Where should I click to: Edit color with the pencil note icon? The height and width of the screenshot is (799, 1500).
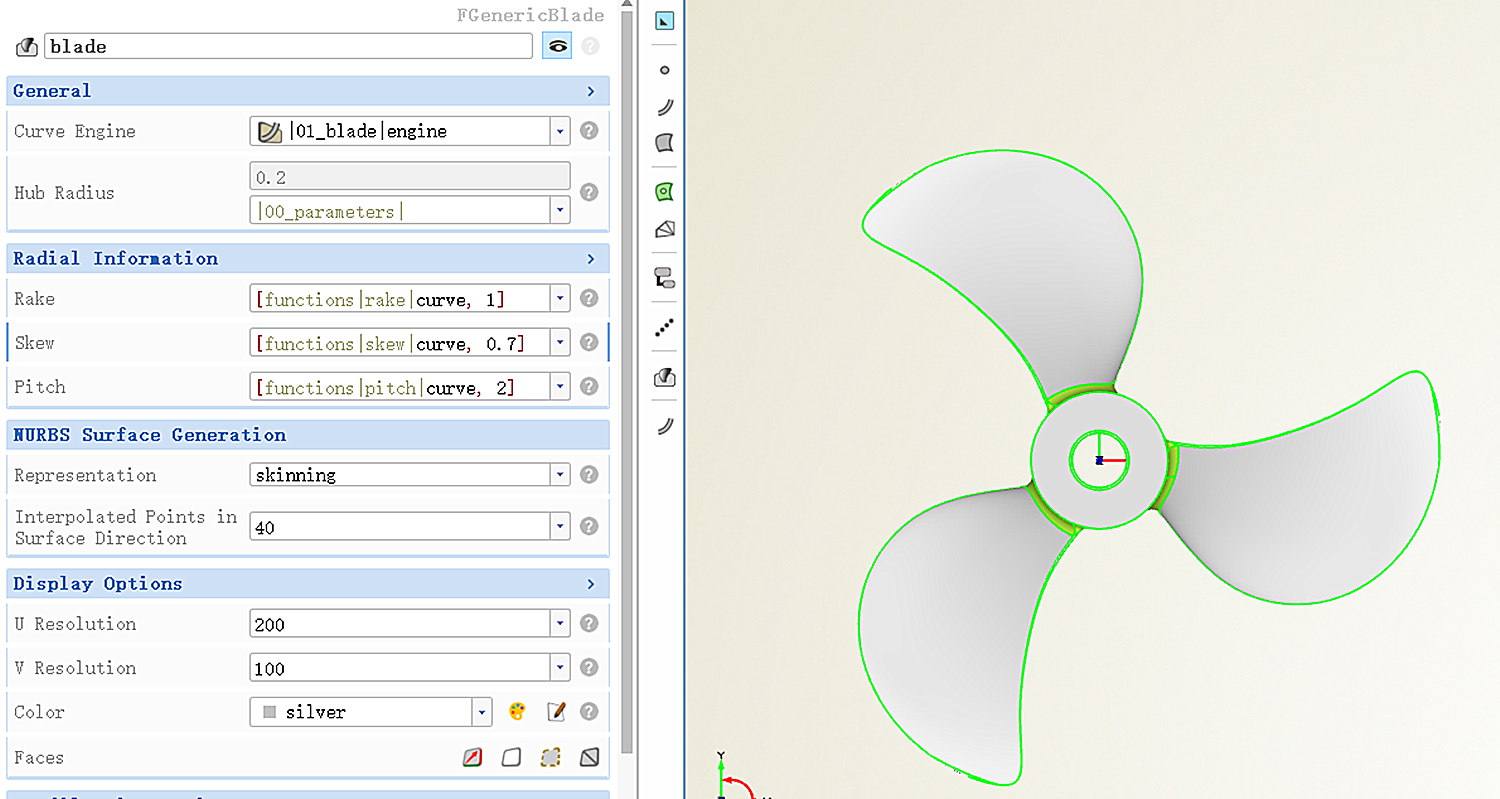click(556, 712)
